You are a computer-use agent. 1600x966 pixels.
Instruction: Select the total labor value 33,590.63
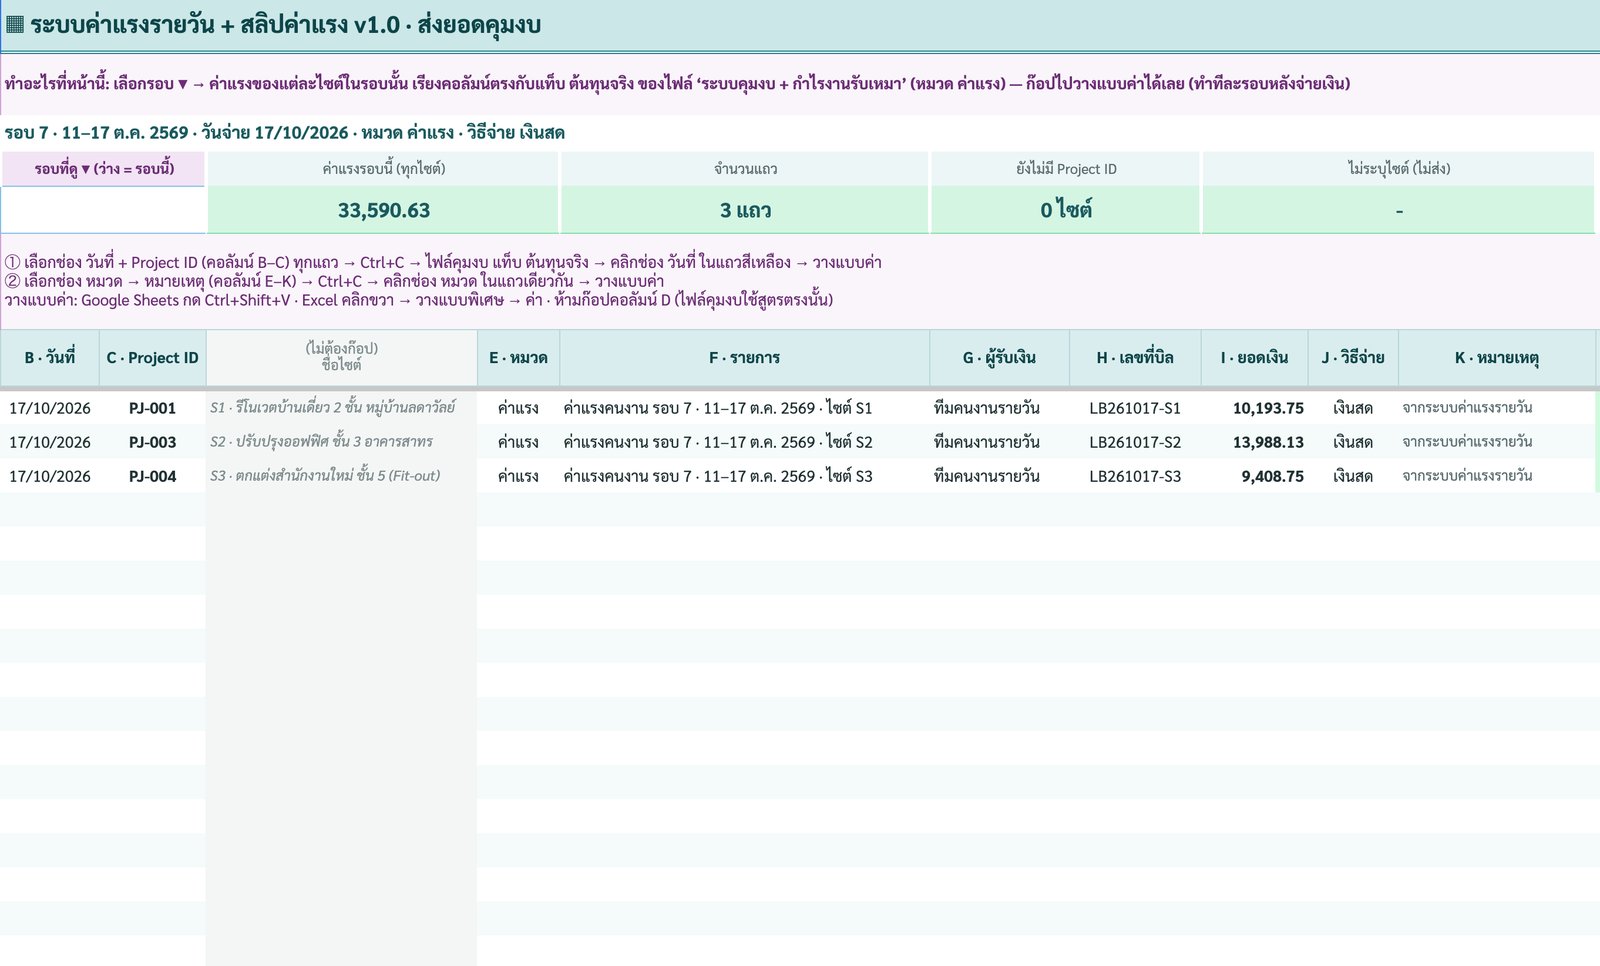pos(384,210)
